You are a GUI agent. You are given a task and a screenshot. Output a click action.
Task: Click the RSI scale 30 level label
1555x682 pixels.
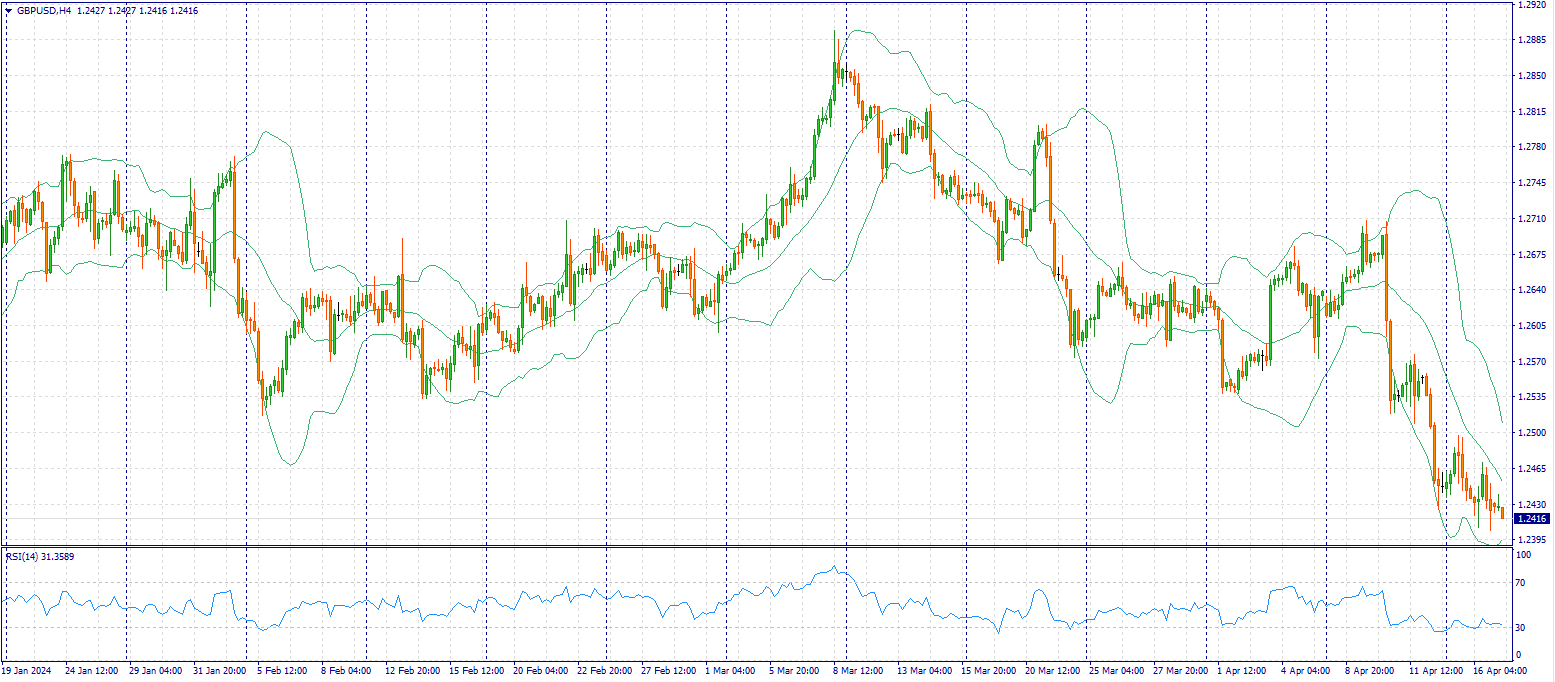click(1522, 628)
